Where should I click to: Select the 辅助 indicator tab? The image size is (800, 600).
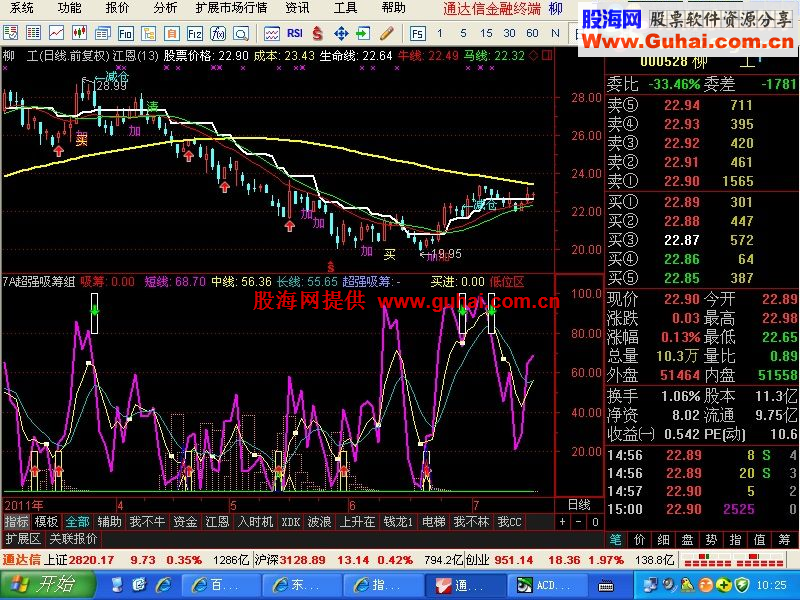(x=110, y=521)
